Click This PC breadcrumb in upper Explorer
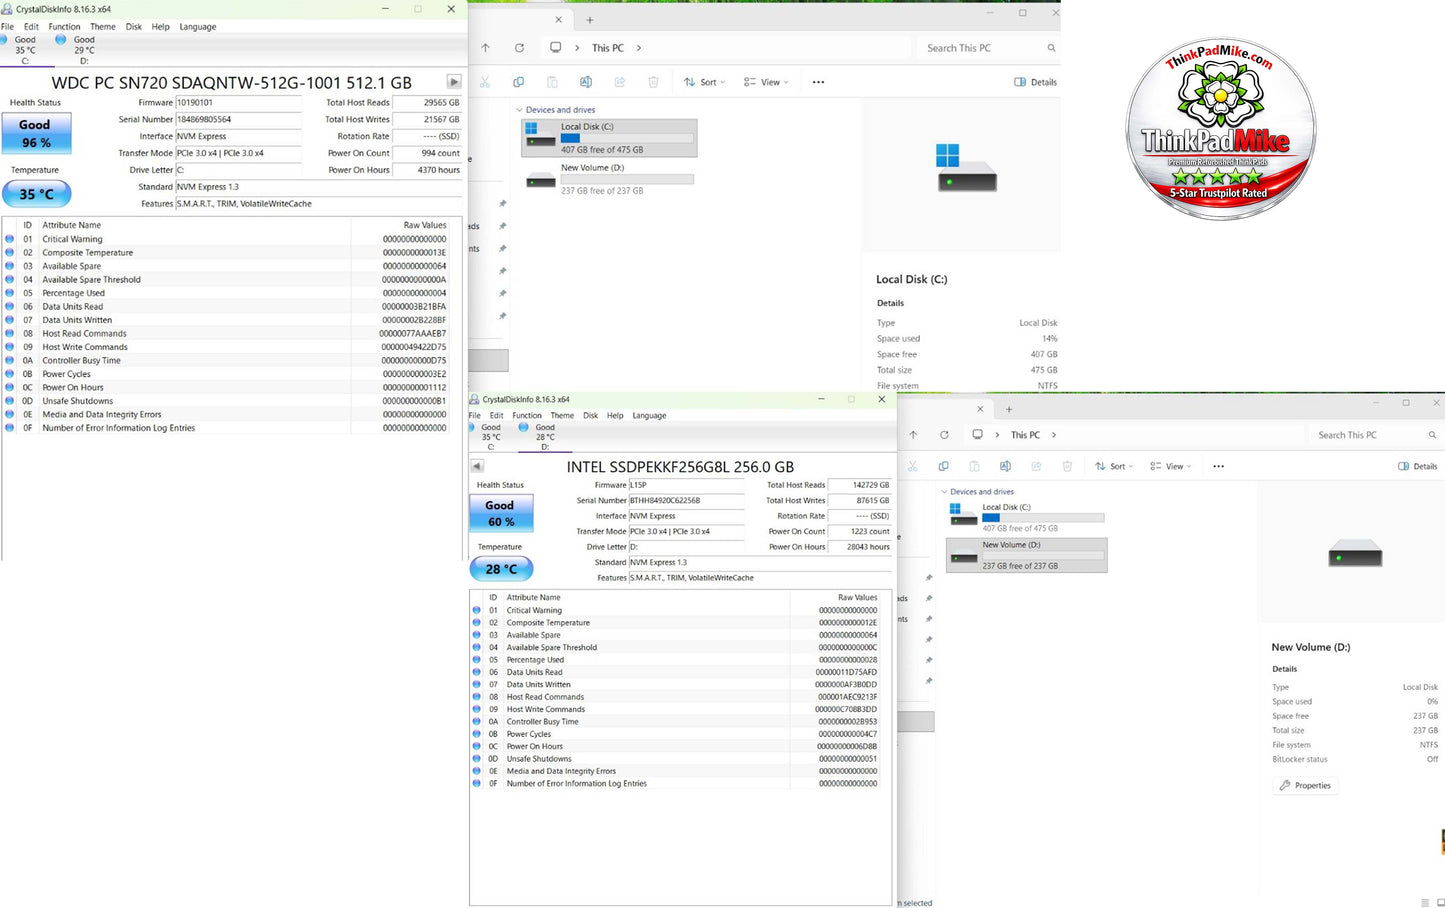The width and height of the screenshot is (1445, 908). point(607,48)
